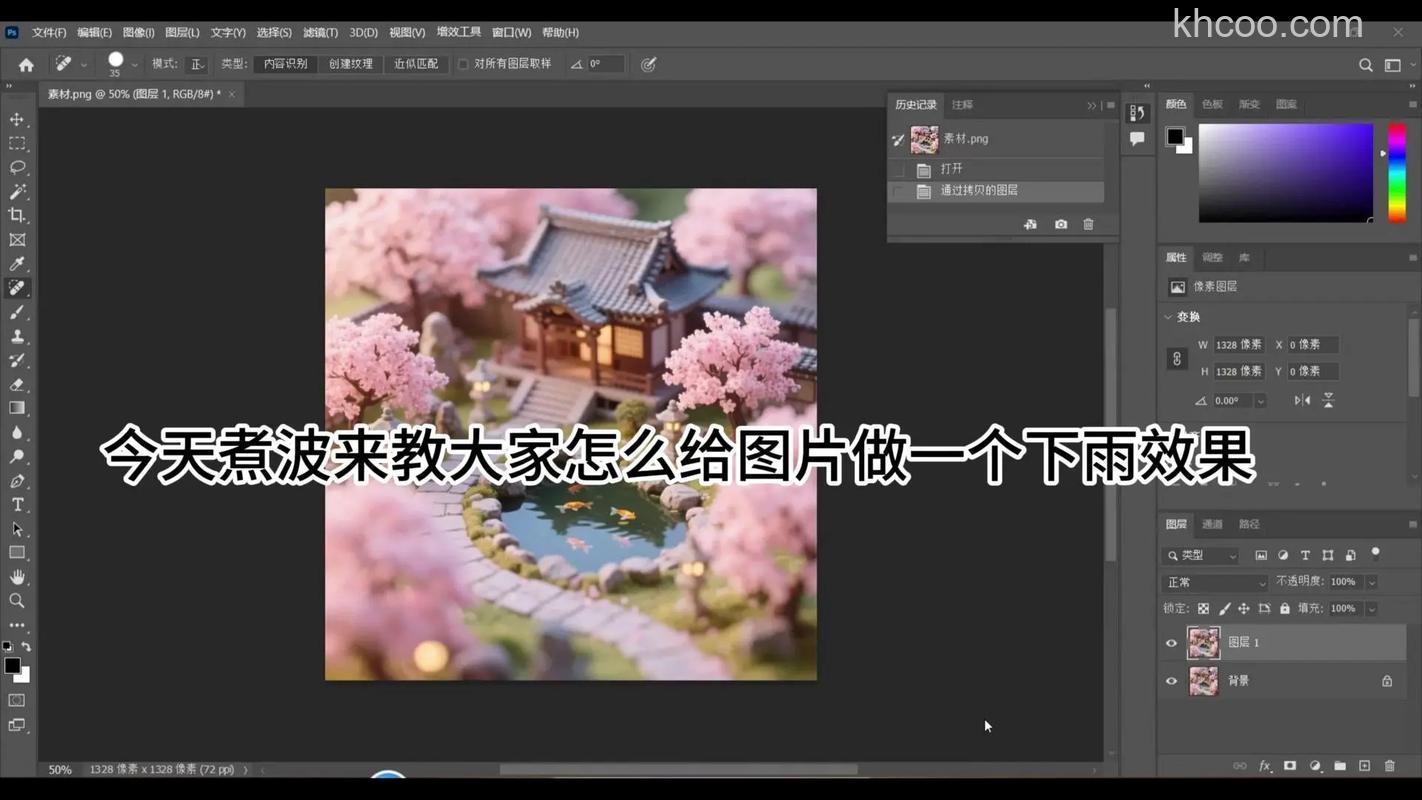
Task: Open the blend mode 正常 dropdown
Action: [x=1213, y=581]
